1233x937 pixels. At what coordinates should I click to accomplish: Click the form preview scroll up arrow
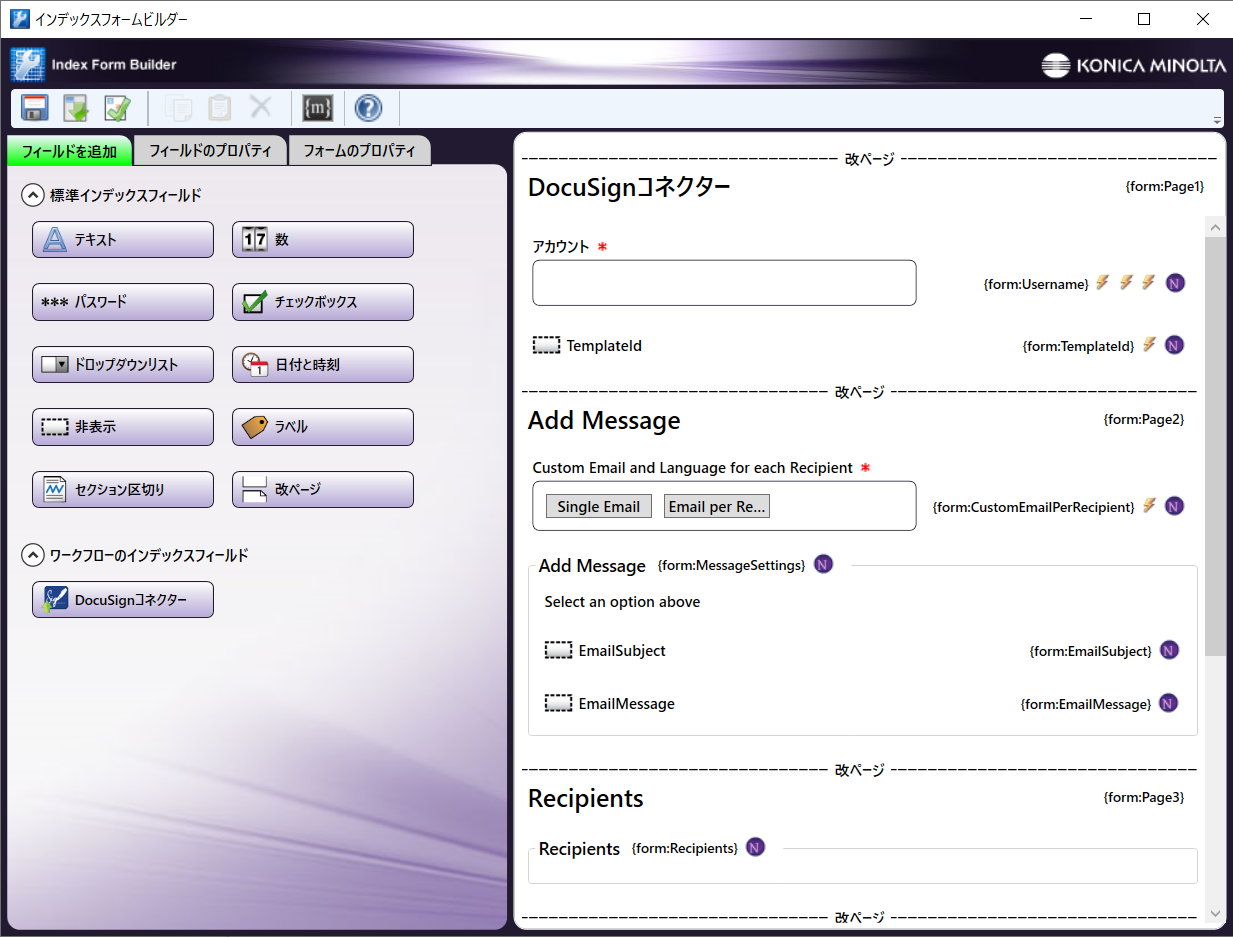(1215, 229)
